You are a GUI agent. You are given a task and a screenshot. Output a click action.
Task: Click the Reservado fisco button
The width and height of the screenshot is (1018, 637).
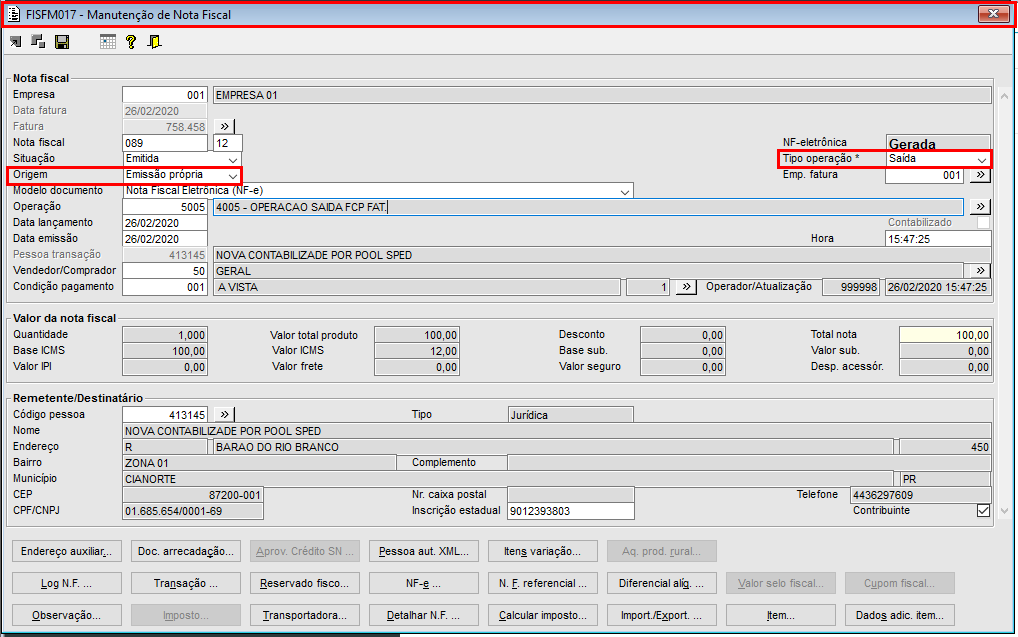click(304, 583)
